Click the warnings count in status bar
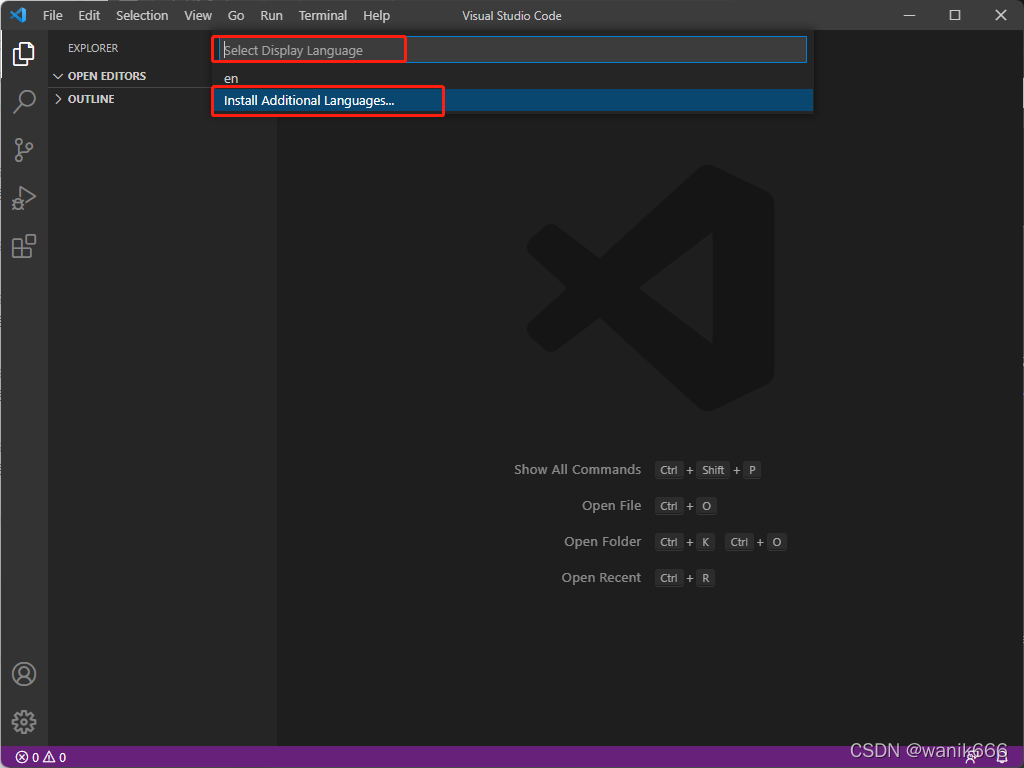Viewport: 1024px width, 768px height. tap(55, 758)
